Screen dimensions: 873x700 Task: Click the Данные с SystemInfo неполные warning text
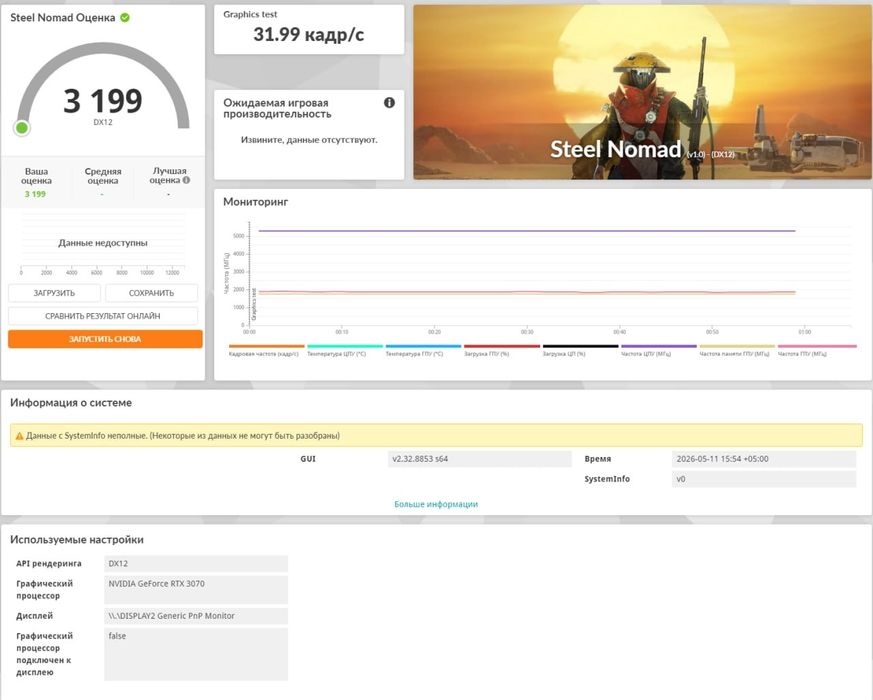[x=183, y=436]
